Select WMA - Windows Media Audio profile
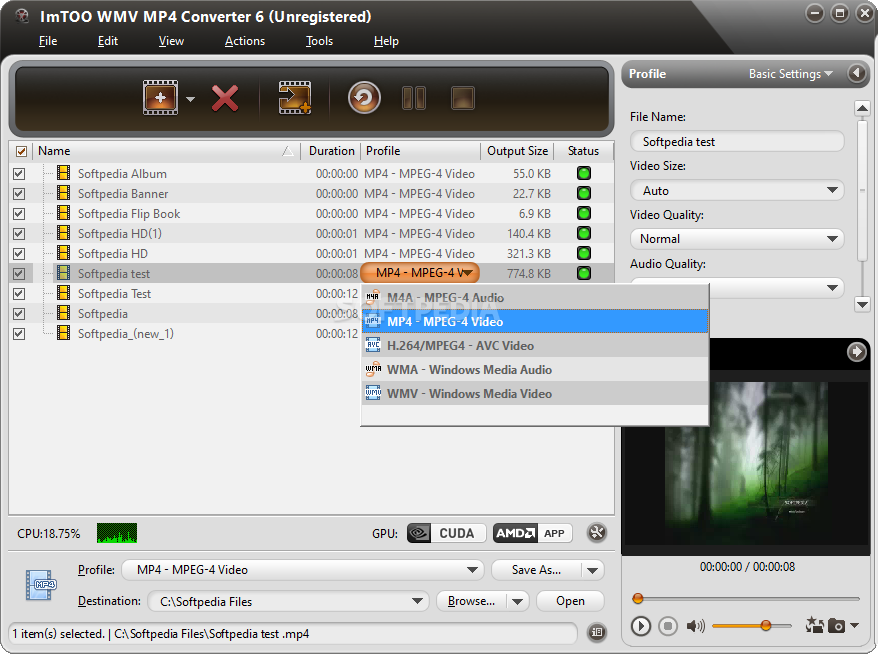This screenshot has width=878, height=654. pos(535,370)
